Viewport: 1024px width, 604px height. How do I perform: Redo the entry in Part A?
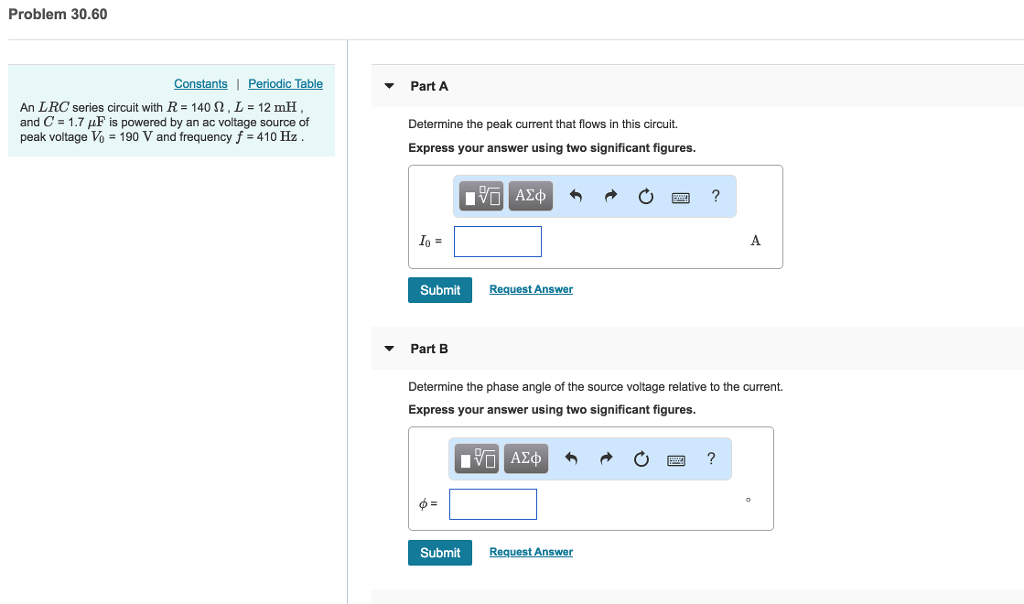pyautogui.click(x=609, y=195)
